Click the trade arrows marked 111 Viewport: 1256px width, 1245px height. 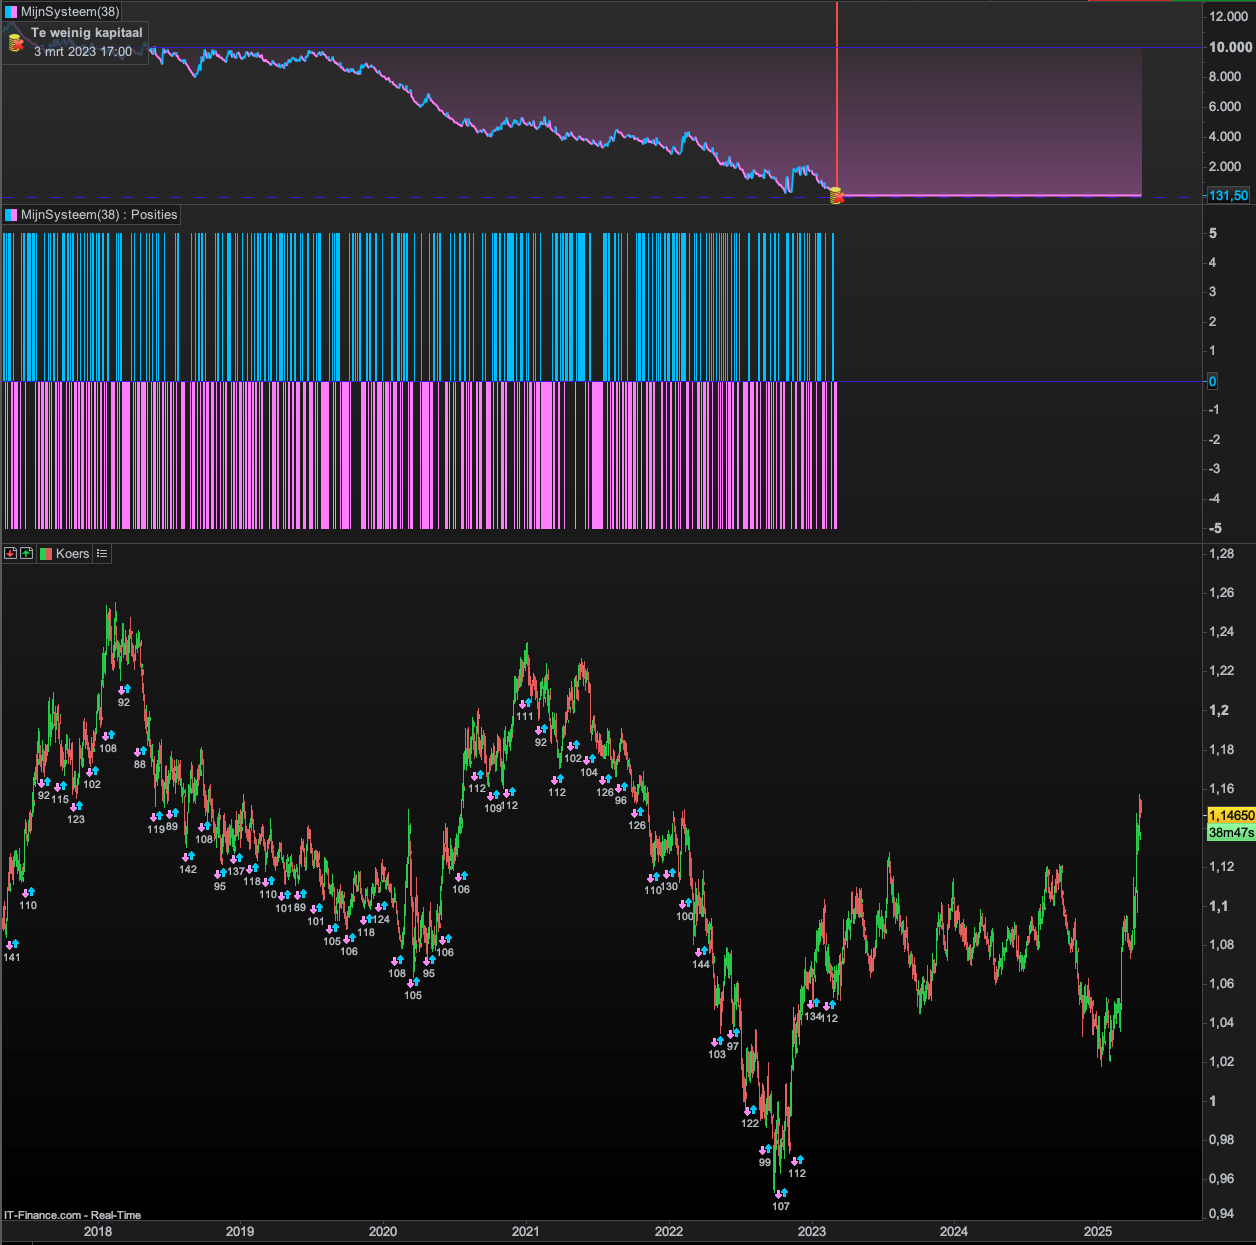click(525, 703)
